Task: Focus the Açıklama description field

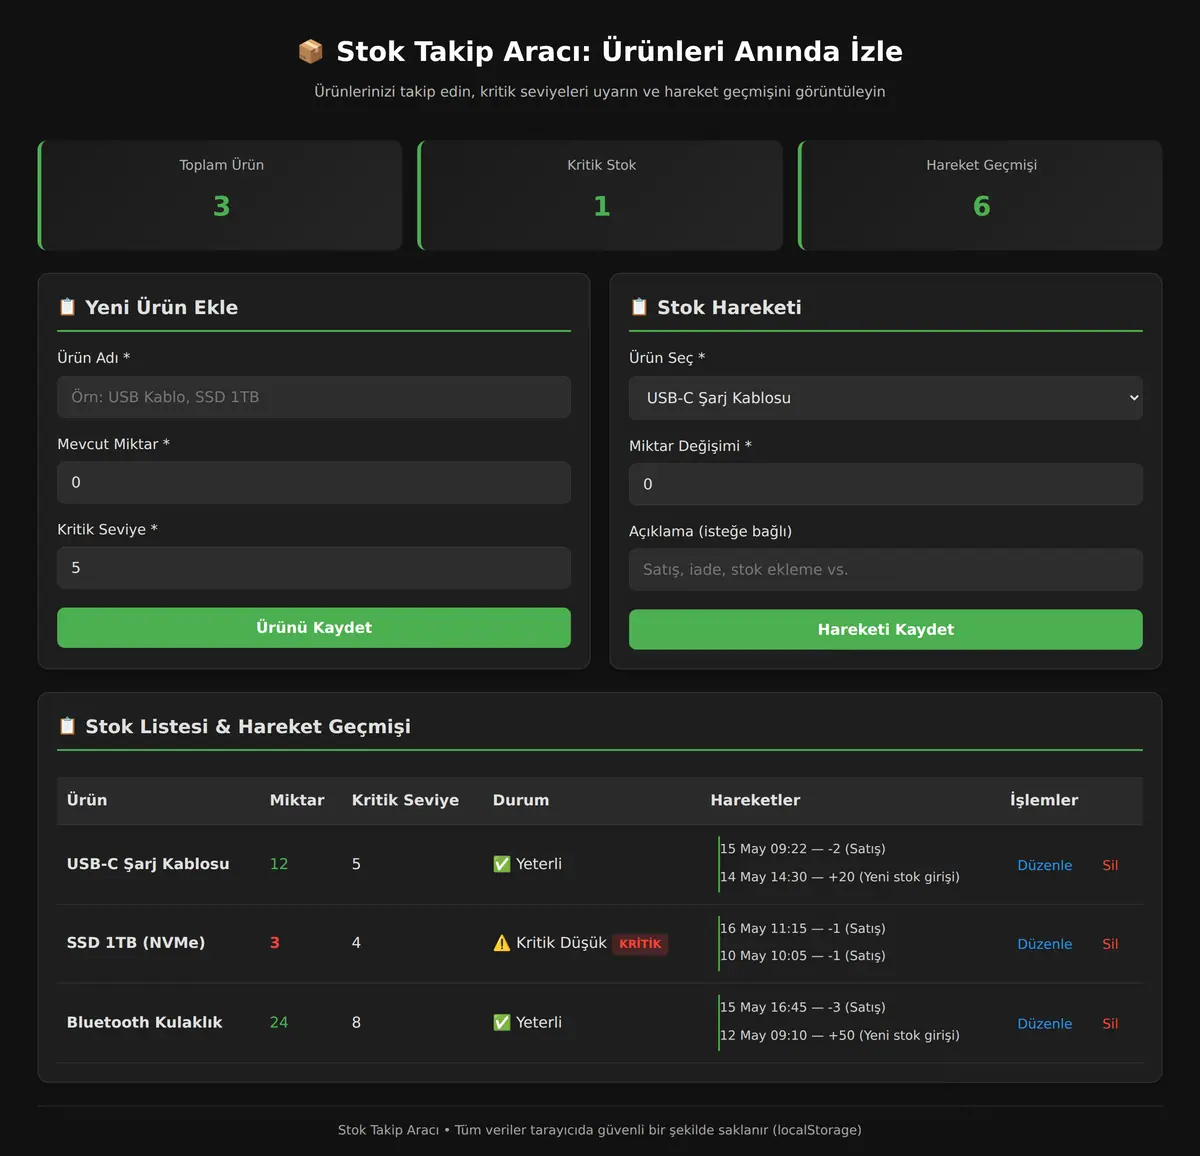Action: click(x=886, y=569)
